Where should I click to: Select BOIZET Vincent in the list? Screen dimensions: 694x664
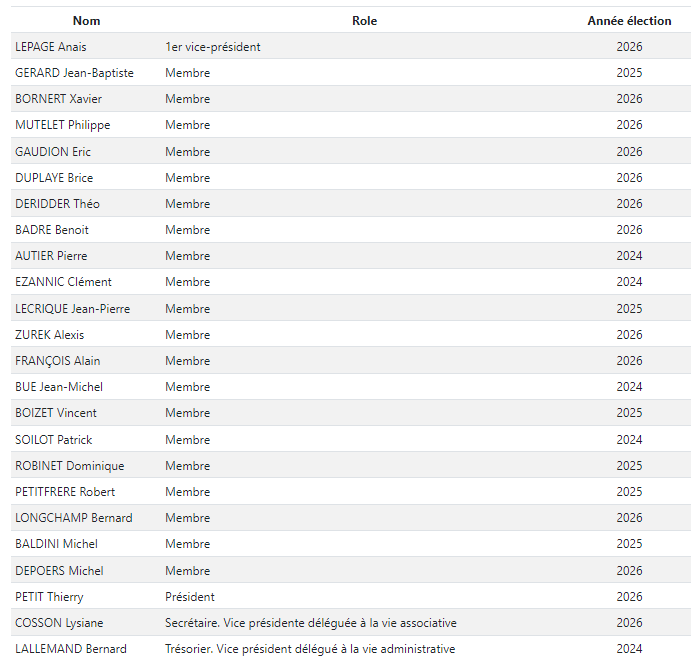(56, 413)
